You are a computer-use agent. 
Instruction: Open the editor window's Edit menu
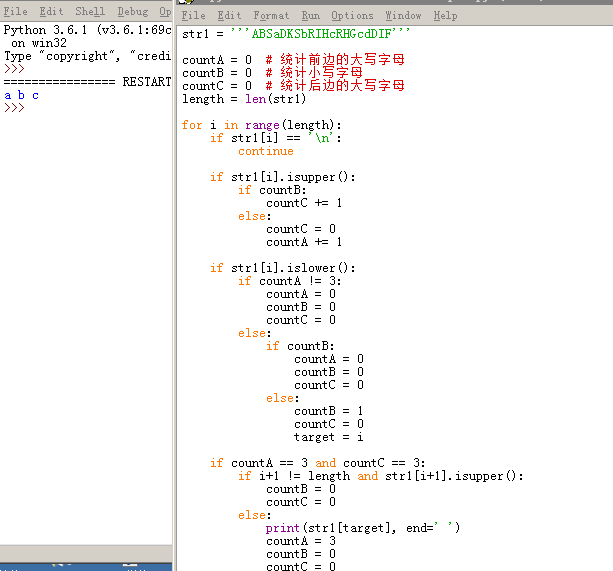pyautogui.click(x=229, y=16)
